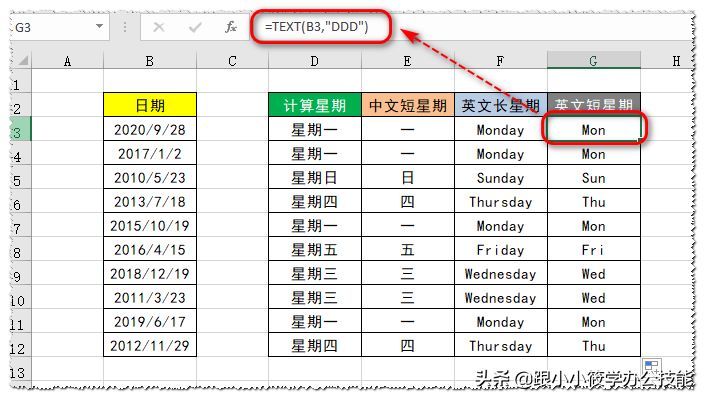Click cell 四 in row 12 column E
The height and width of the screenshot is (399, 705).
pyautogui.click(x=407, y=345)
